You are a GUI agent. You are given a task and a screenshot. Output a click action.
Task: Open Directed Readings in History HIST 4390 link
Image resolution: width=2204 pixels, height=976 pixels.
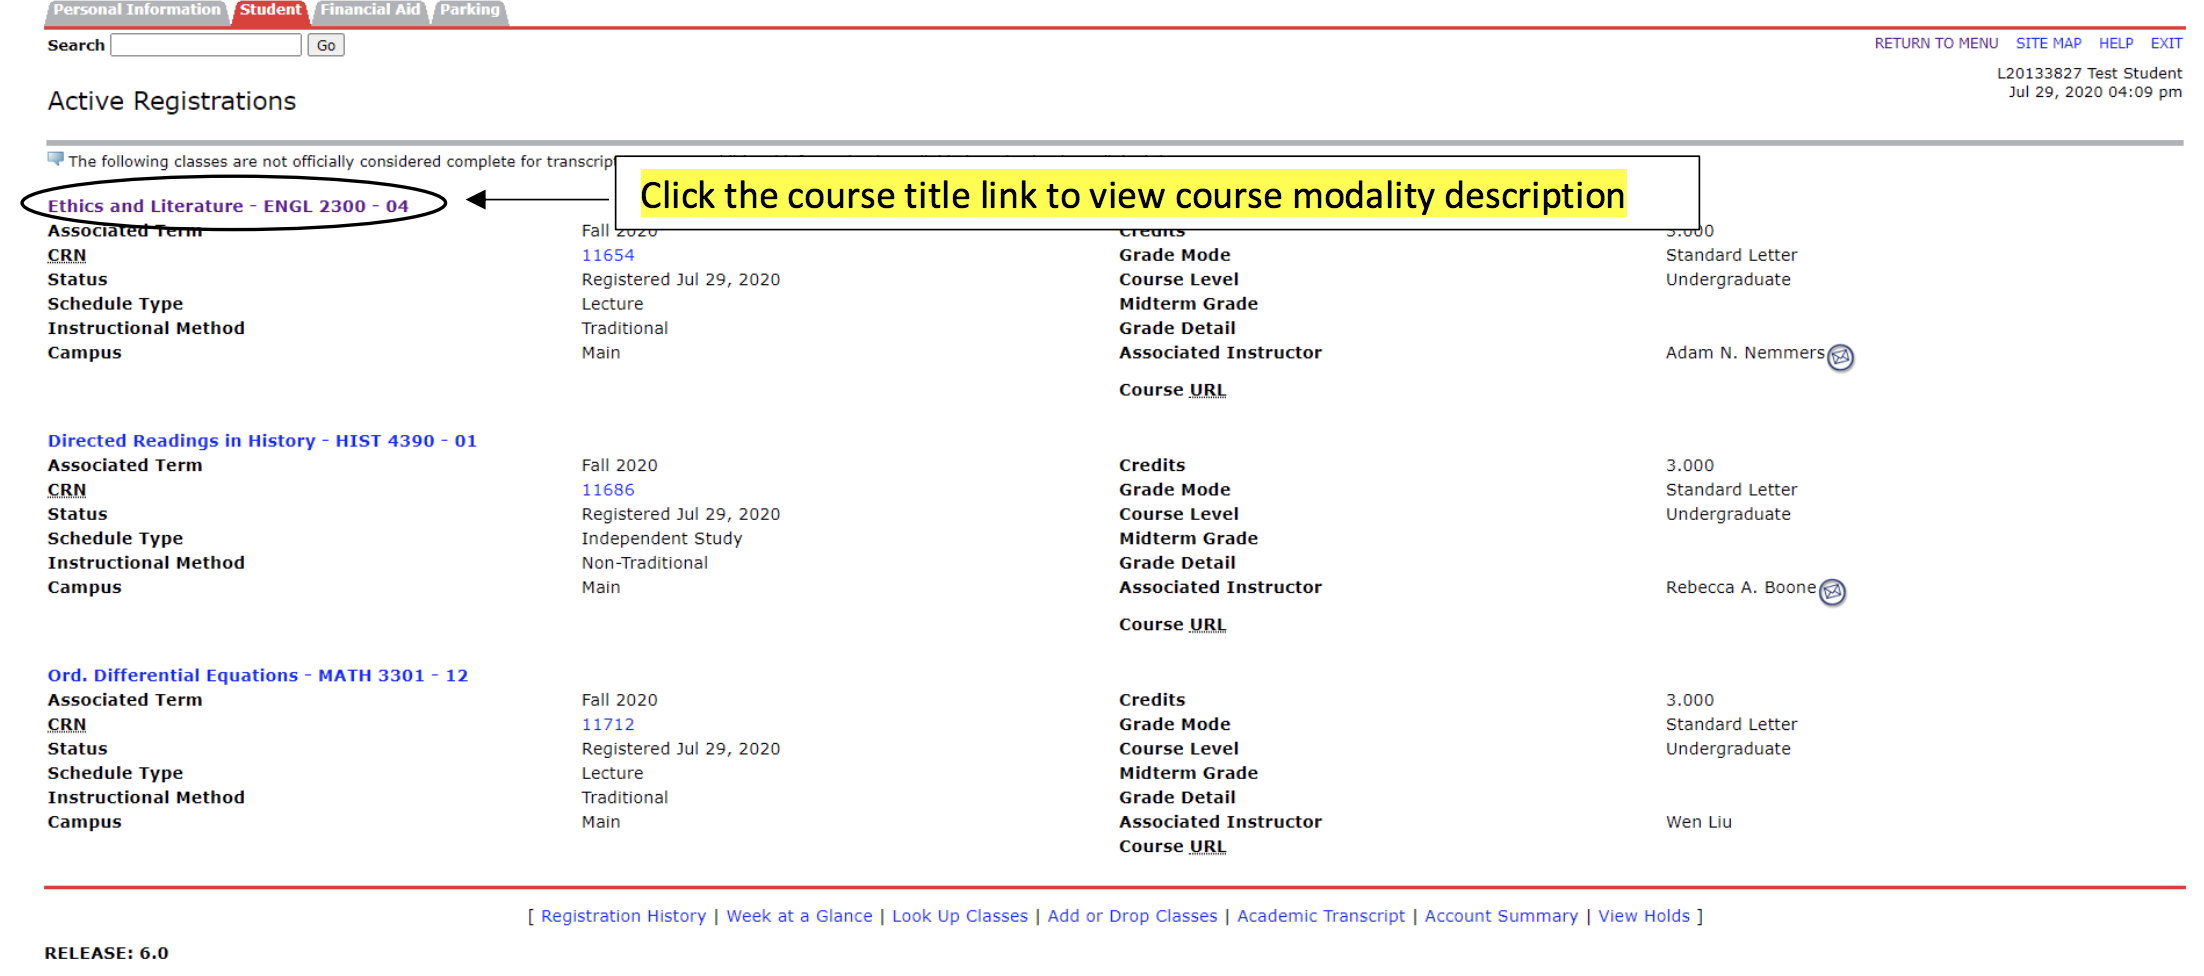click(262, 441)
